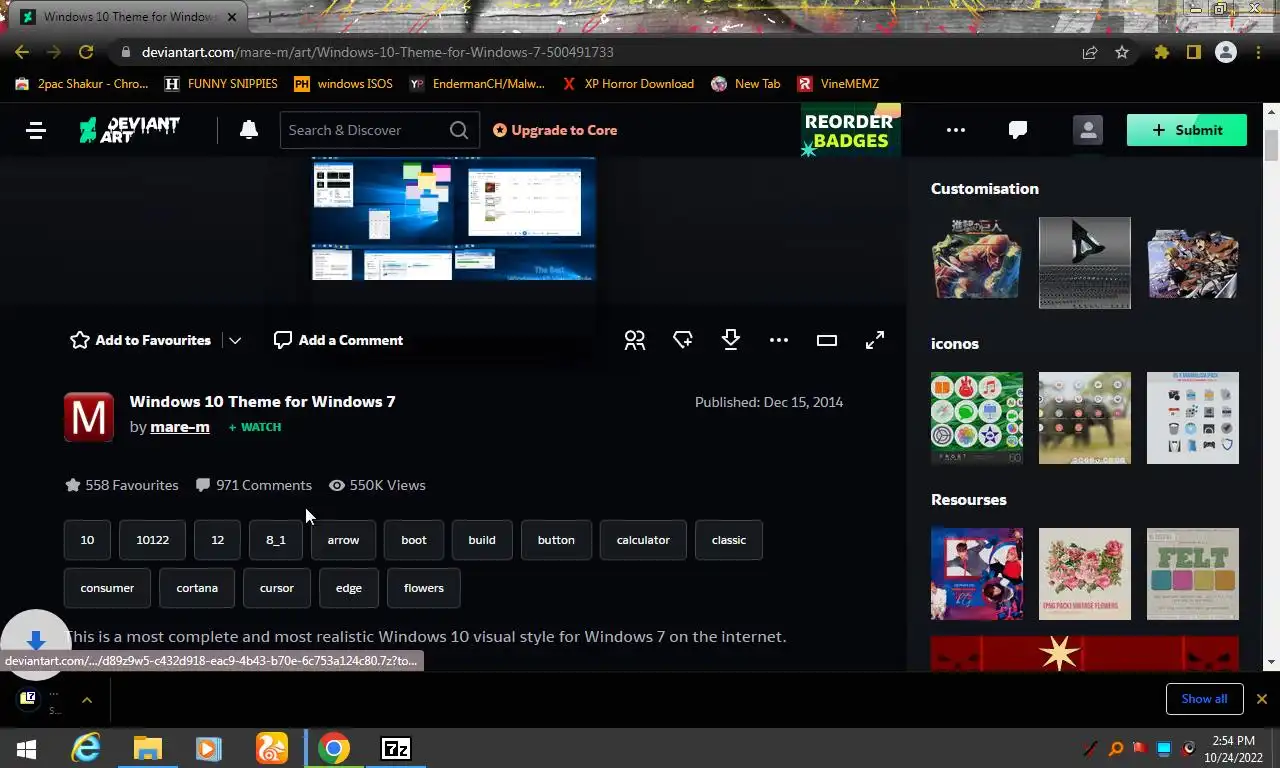Open the notifications bell
The height and width of the screenshot is (768, 1280).
pyautogui.click(x=249, y=130)
